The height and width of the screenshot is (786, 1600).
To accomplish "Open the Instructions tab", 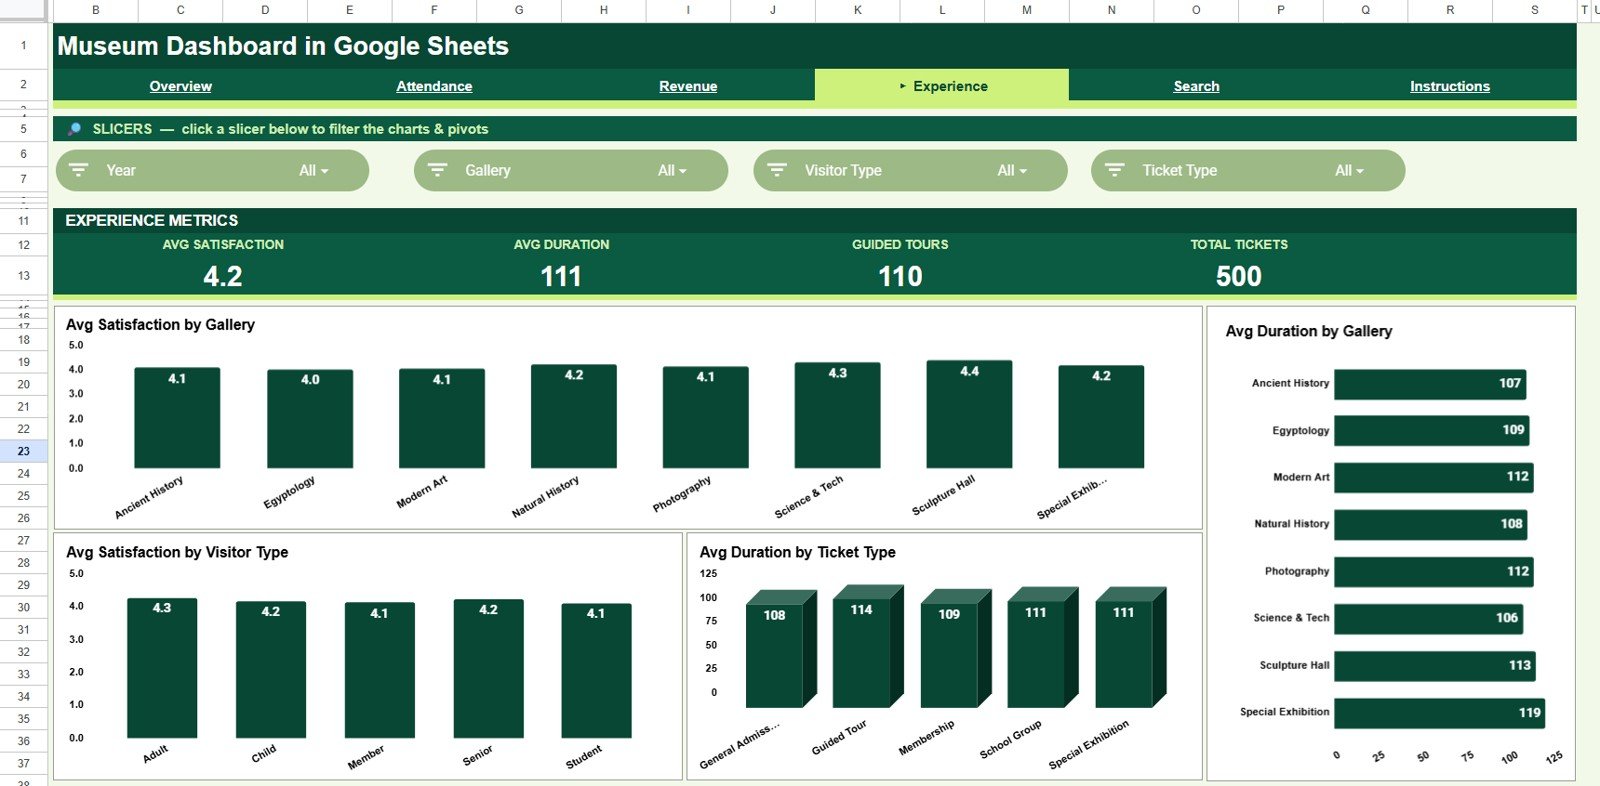I will click(x=1450, y=86).
